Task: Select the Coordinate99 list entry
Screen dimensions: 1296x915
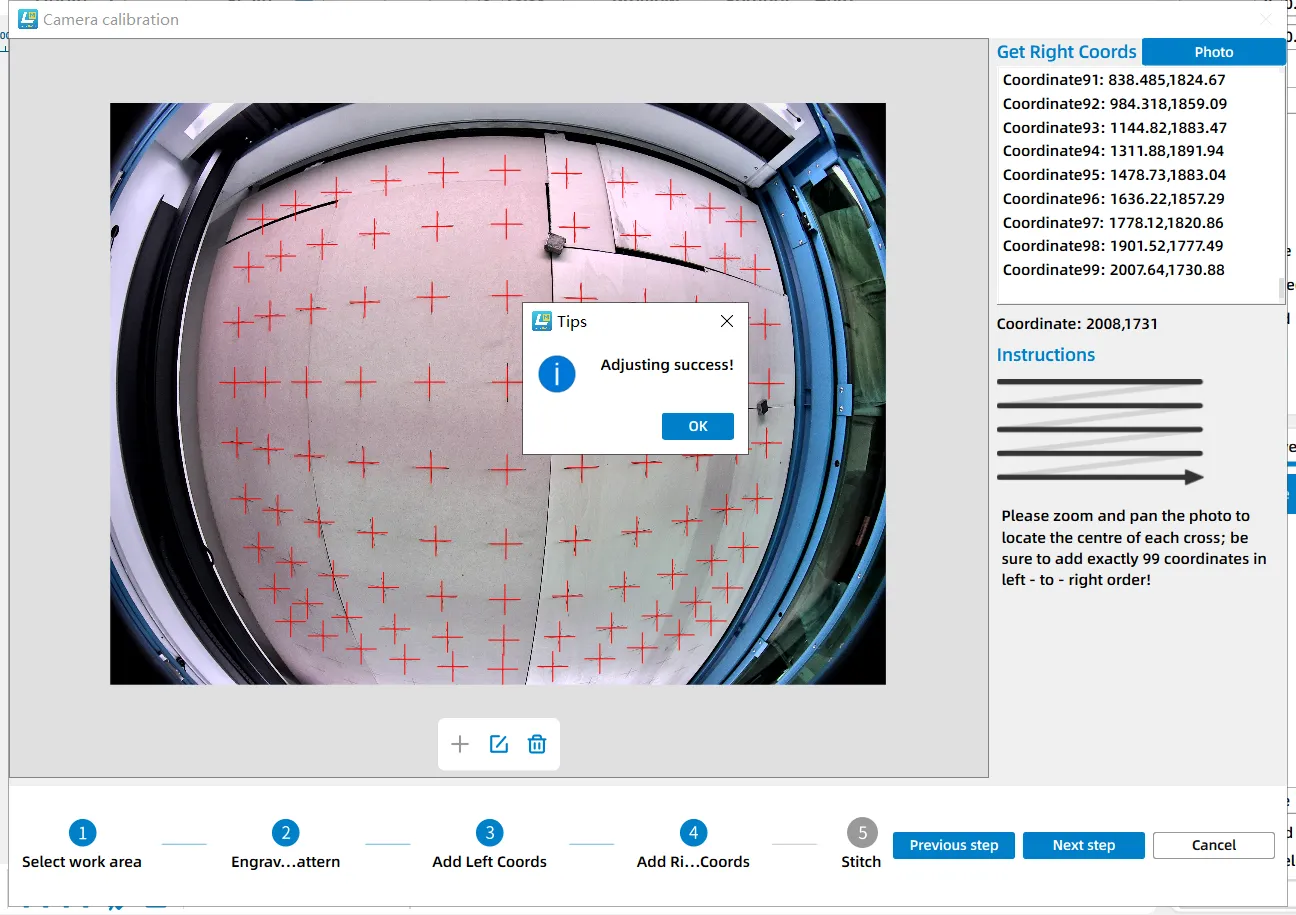Action: point(1113,270)
